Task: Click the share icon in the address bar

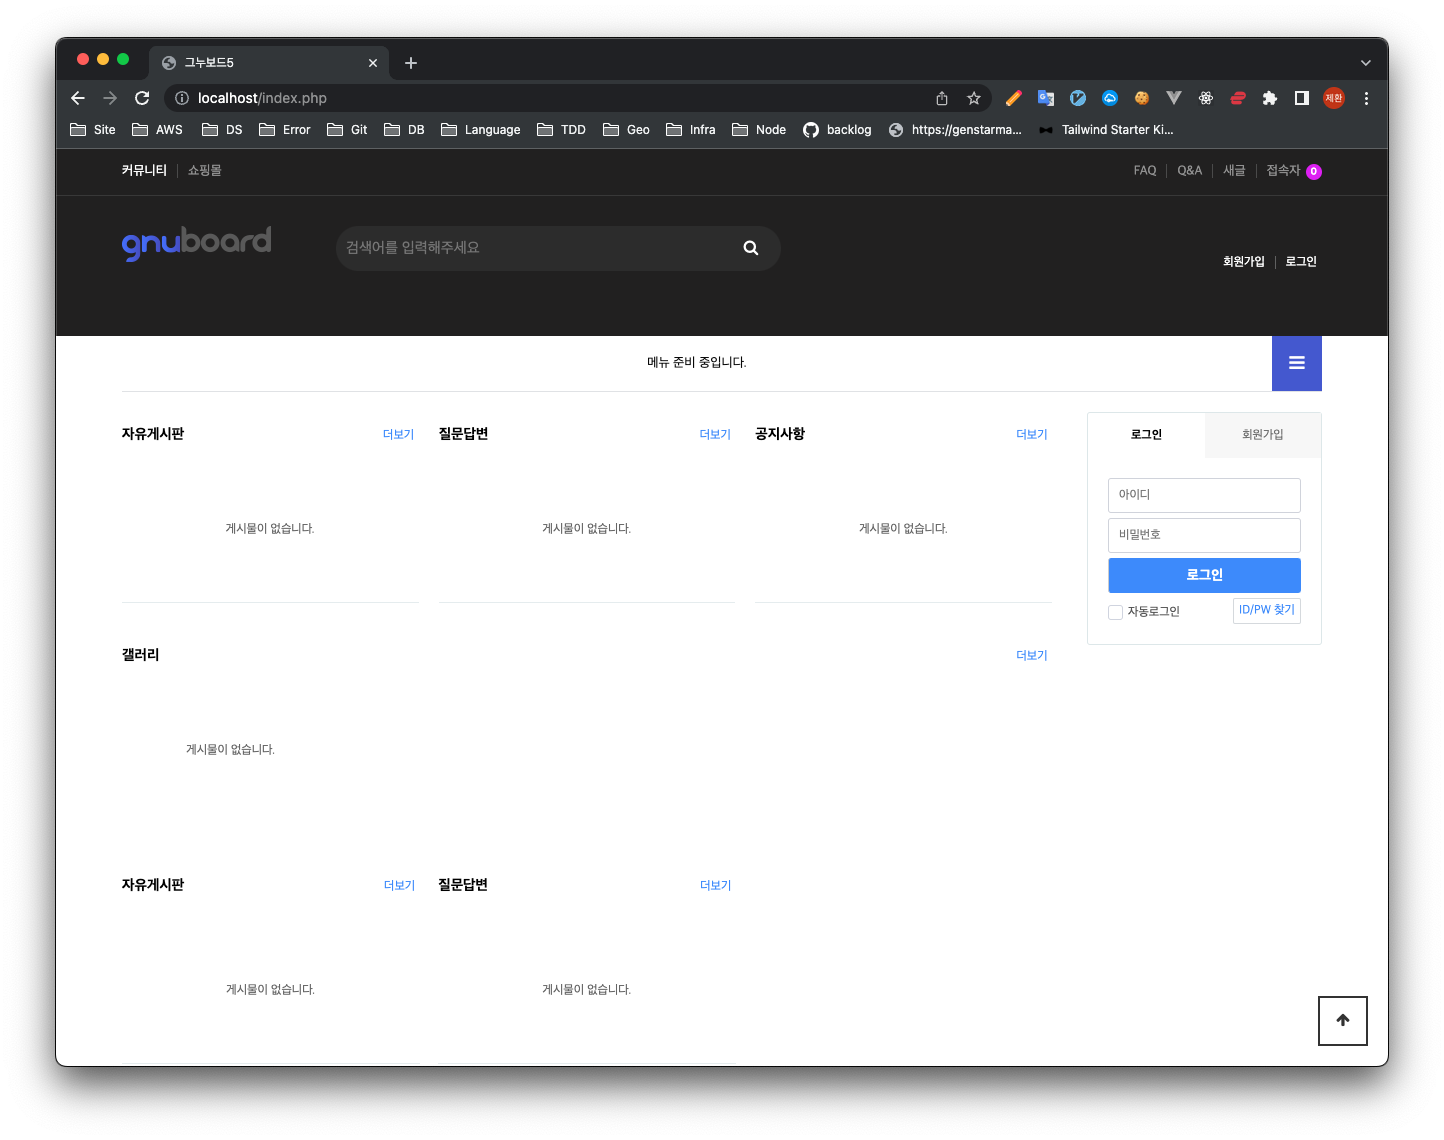Action: 942,98
